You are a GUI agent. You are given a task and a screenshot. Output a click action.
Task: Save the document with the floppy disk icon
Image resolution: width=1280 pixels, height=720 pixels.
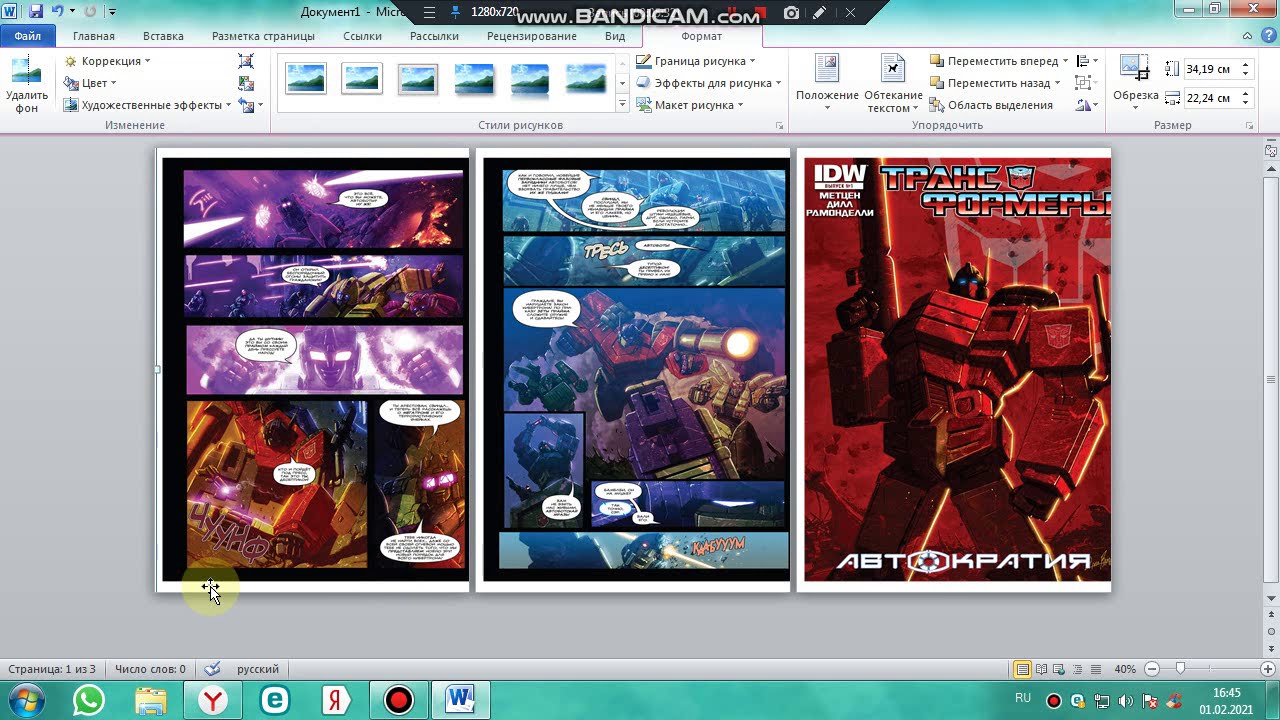[x=36, y=11]
